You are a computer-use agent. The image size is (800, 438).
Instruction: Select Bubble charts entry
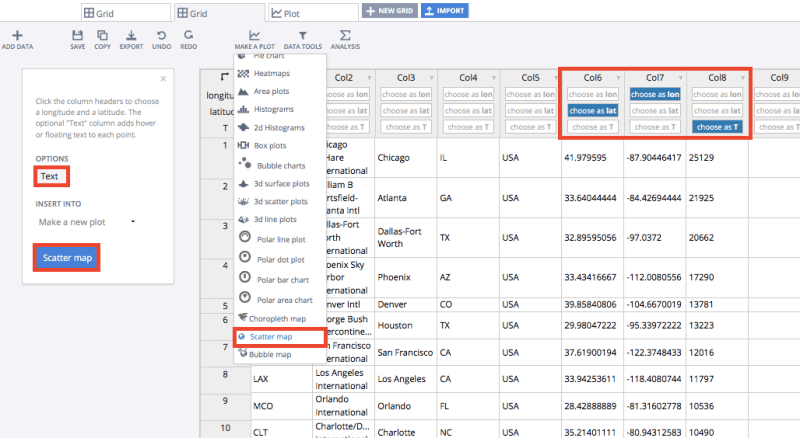pos(281,165)
